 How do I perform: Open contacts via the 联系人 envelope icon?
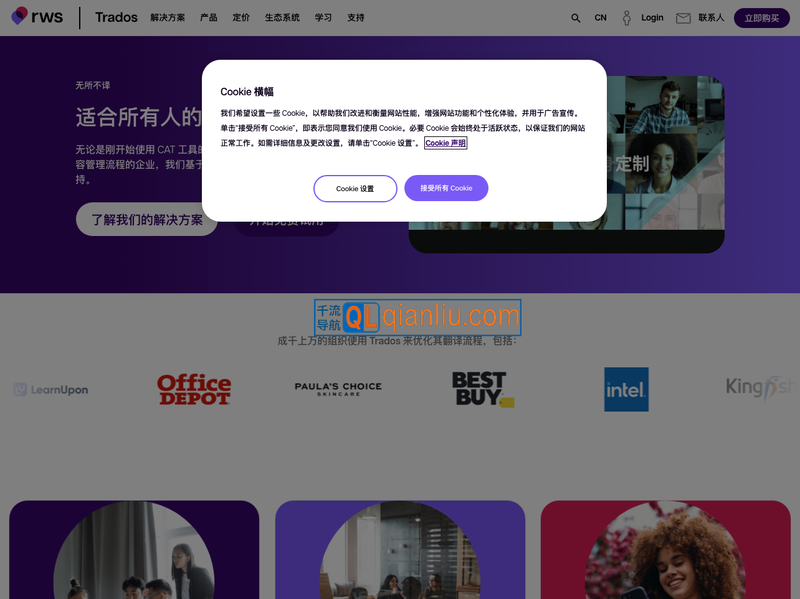(683, 17)
